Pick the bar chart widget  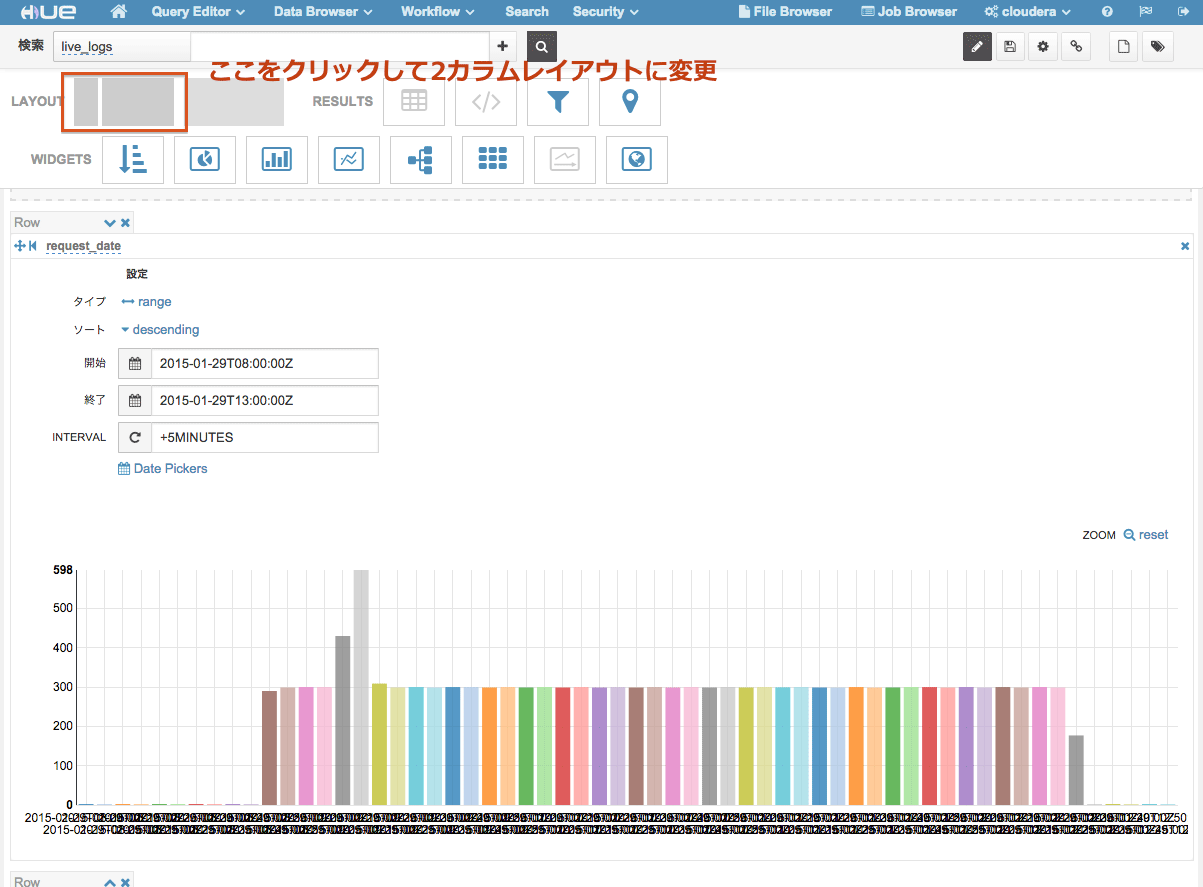[x=277, y=159]
